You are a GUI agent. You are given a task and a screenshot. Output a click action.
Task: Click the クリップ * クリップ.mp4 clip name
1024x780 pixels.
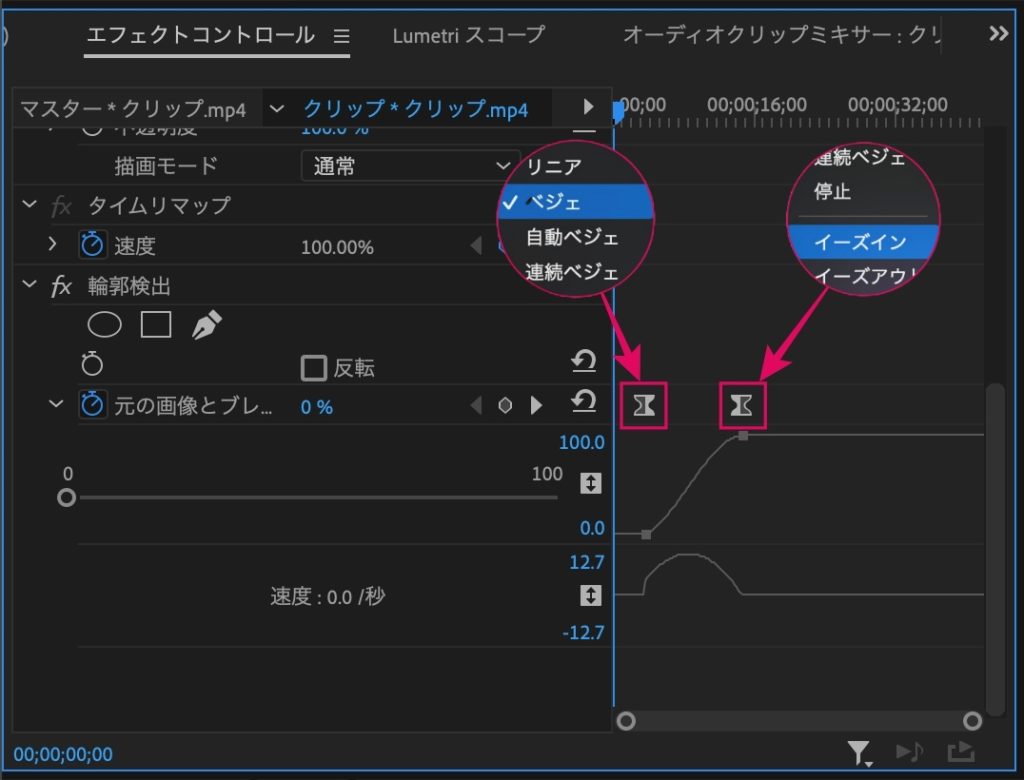tap(415, 109)
